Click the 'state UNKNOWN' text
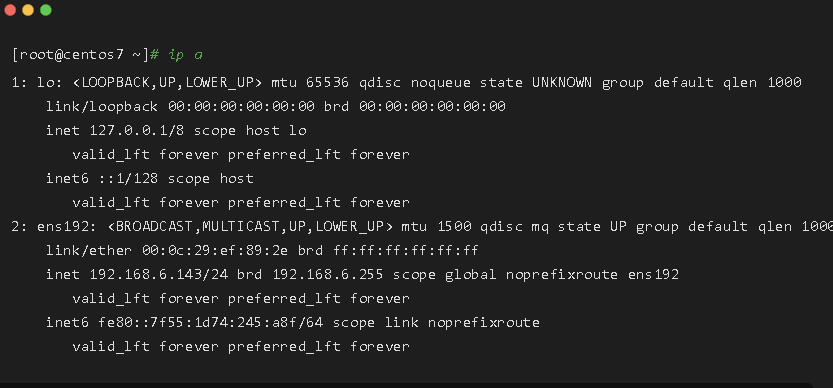This screenshot has width=833, height=388. (536, 83)
